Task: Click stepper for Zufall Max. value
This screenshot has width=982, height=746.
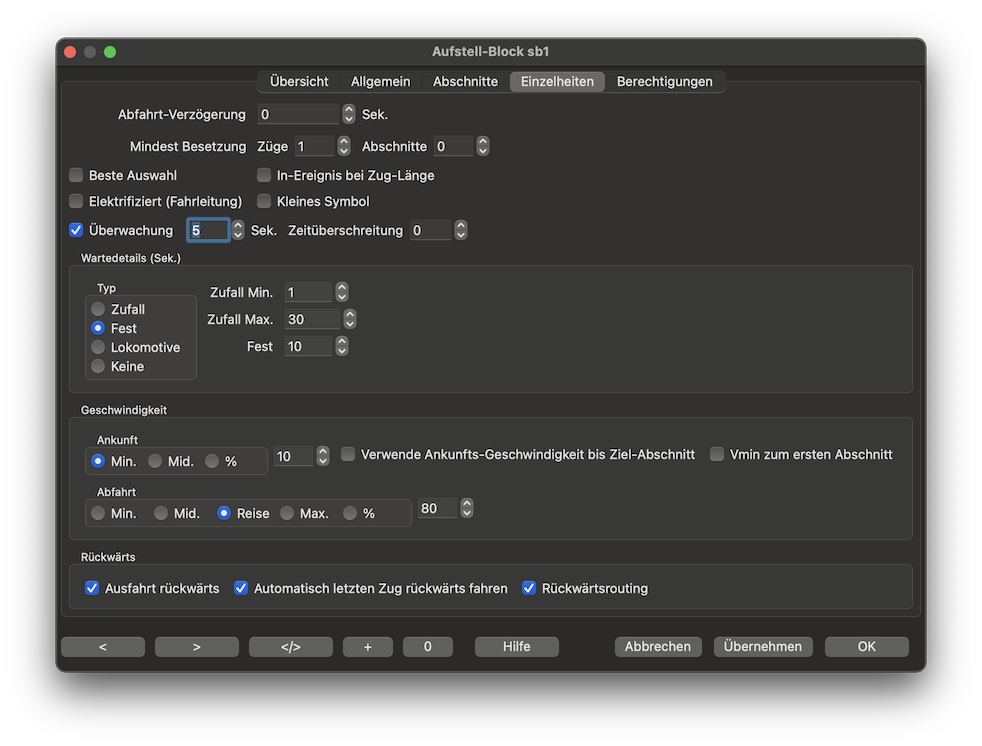Action: [x=349, y=320]
